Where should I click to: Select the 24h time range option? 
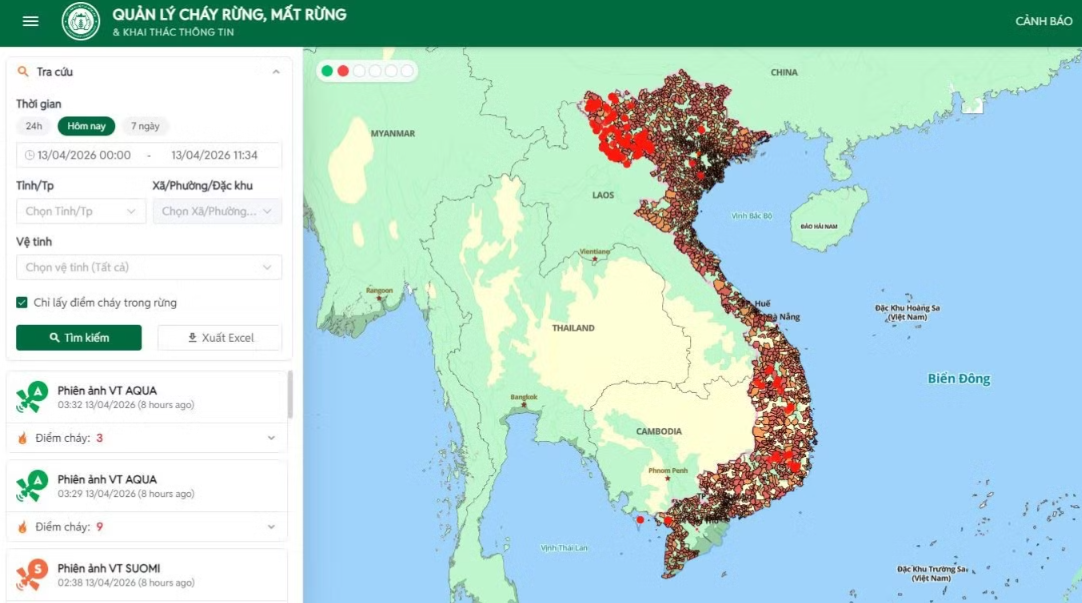(x=34, y=126)
